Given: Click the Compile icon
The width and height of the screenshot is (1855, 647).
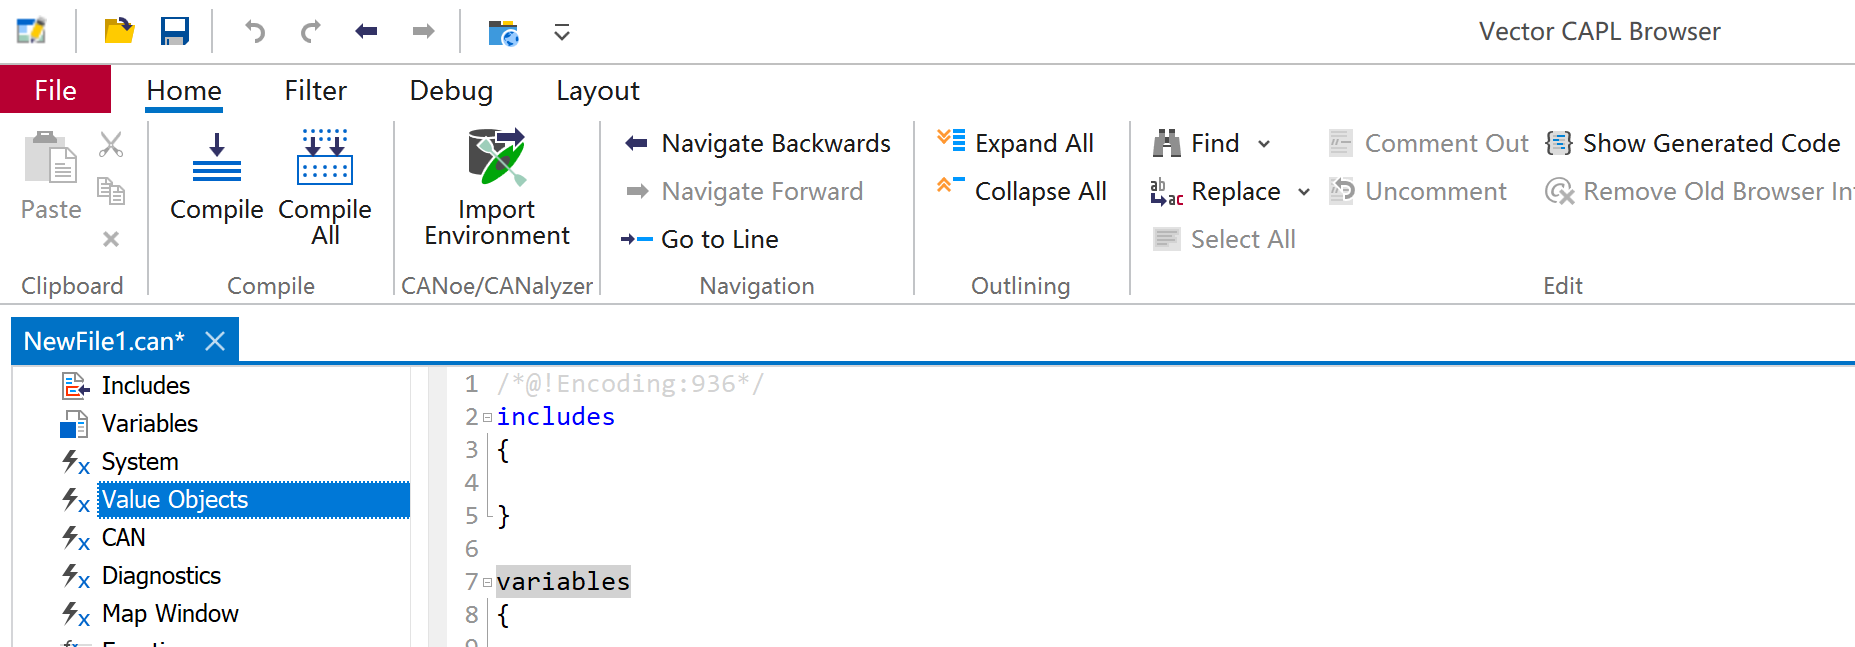Looking at the screenshot, I should coord(216,158).
